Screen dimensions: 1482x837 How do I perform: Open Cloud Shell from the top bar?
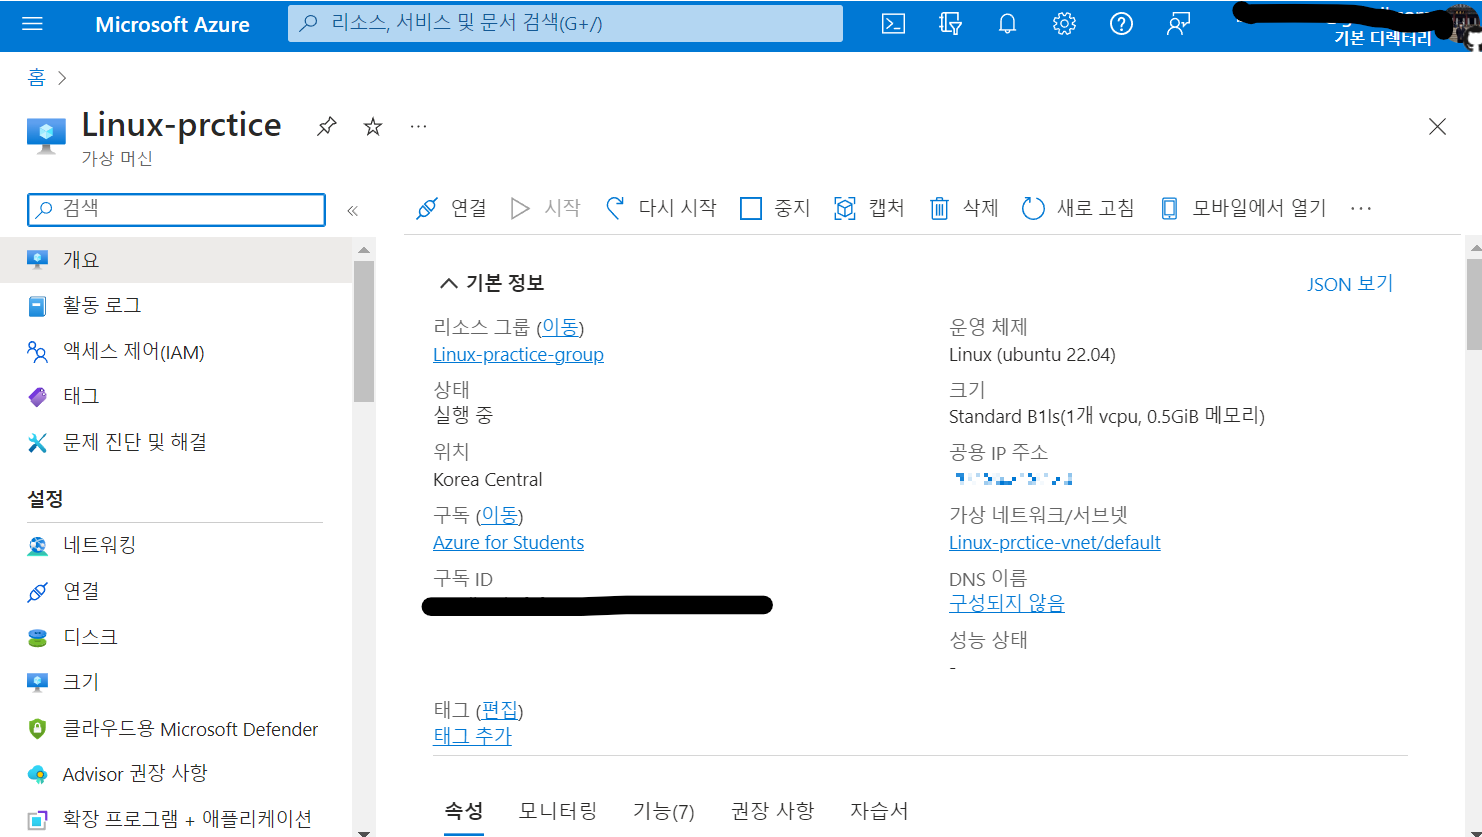[x=893, y=24]
